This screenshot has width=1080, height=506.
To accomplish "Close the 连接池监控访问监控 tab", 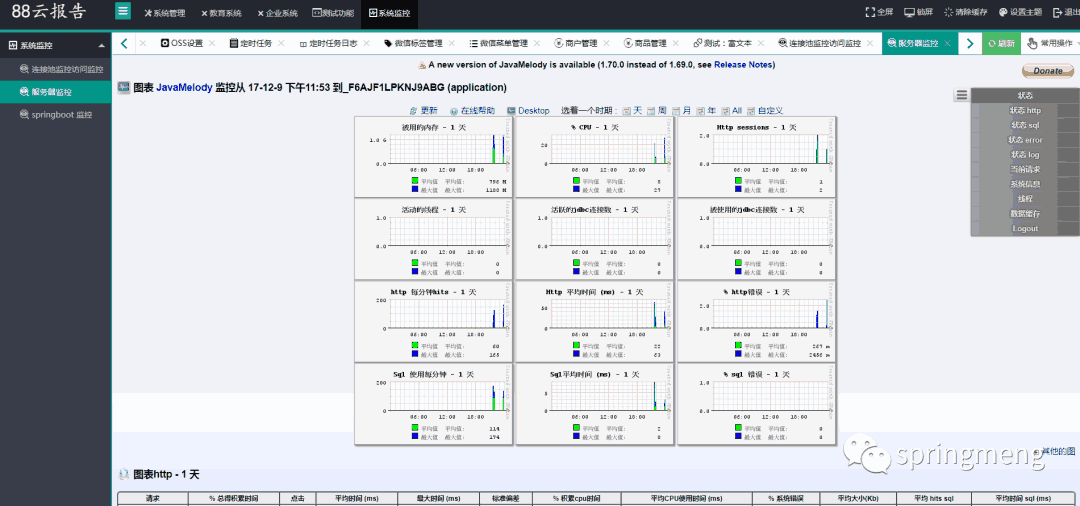I will (x=871, y=43).
